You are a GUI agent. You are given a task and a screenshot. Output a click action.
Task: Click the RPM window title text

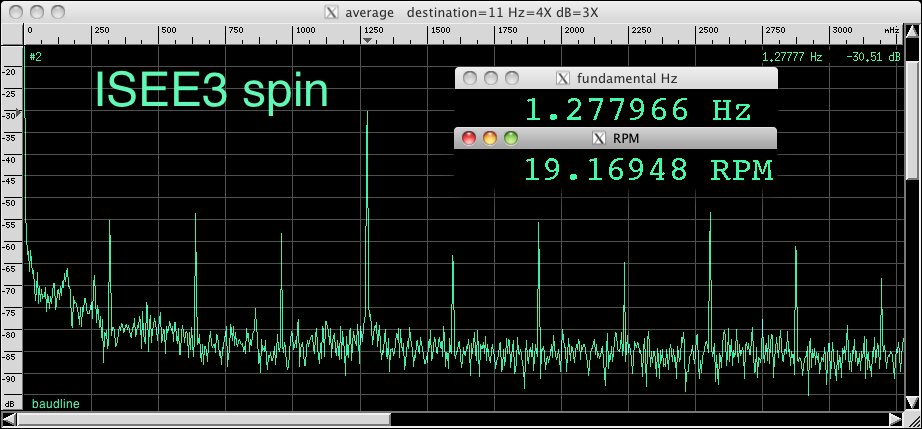point(626,139)
